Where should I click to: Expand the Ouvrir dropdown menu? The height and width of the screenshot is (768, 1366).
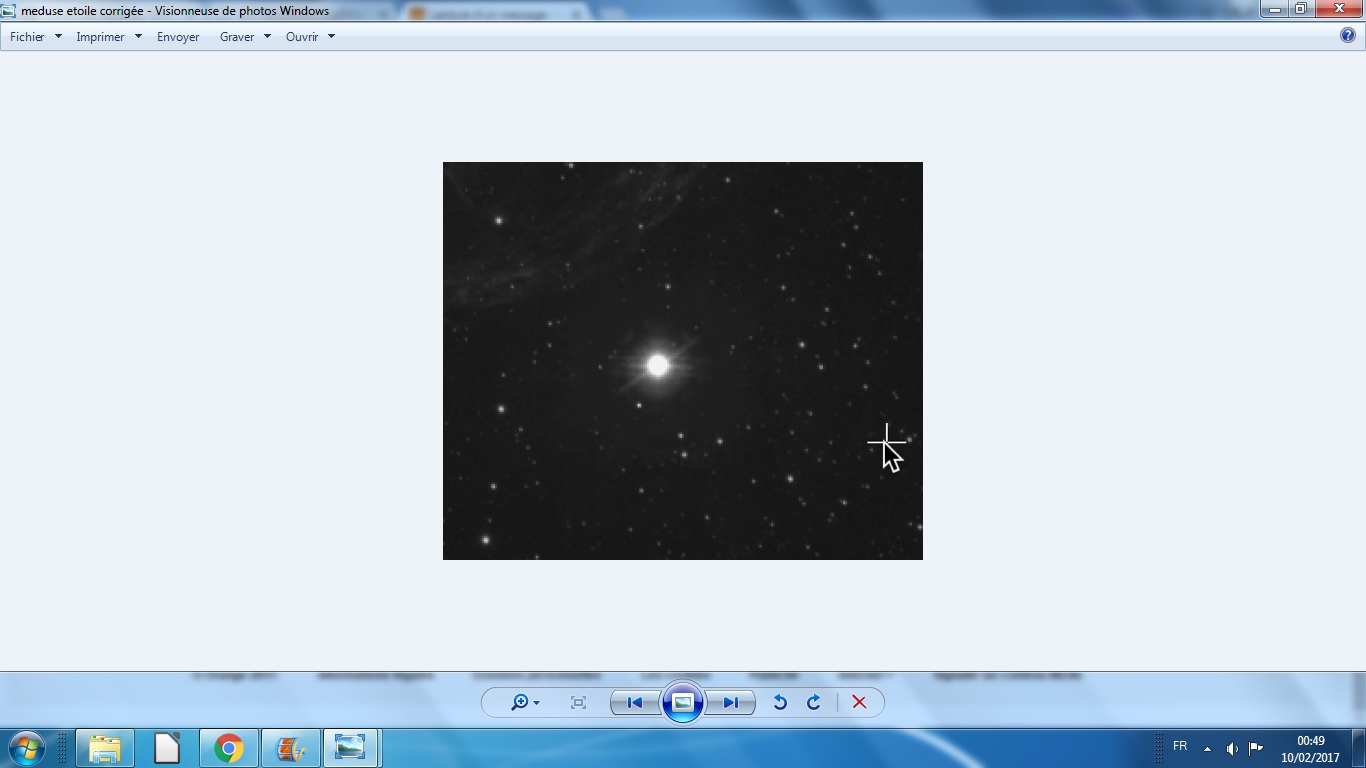310,37
